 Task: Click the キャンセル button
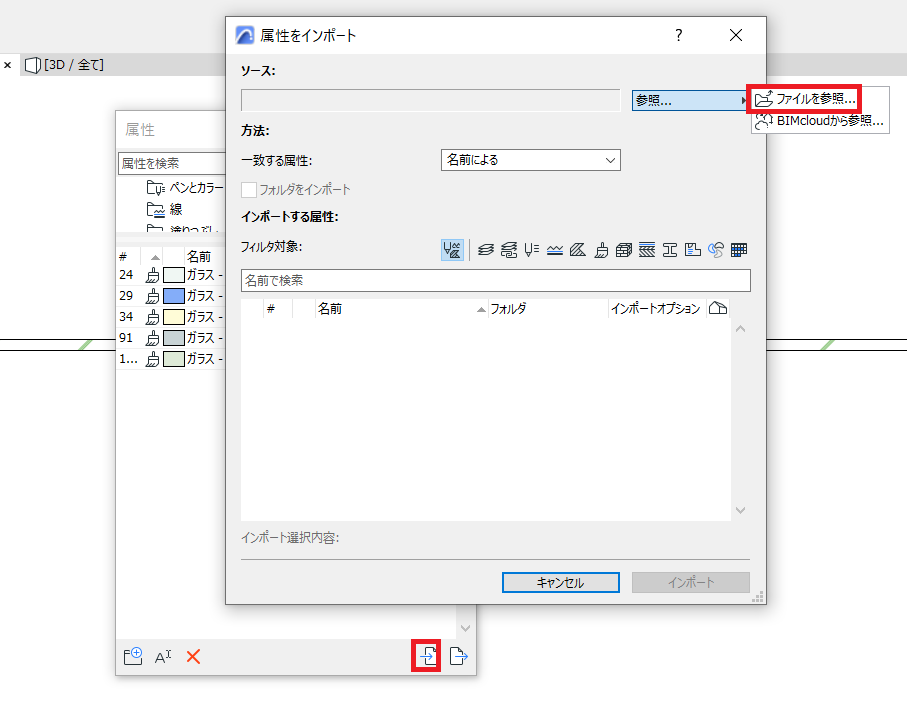click(x=561, y=582)
